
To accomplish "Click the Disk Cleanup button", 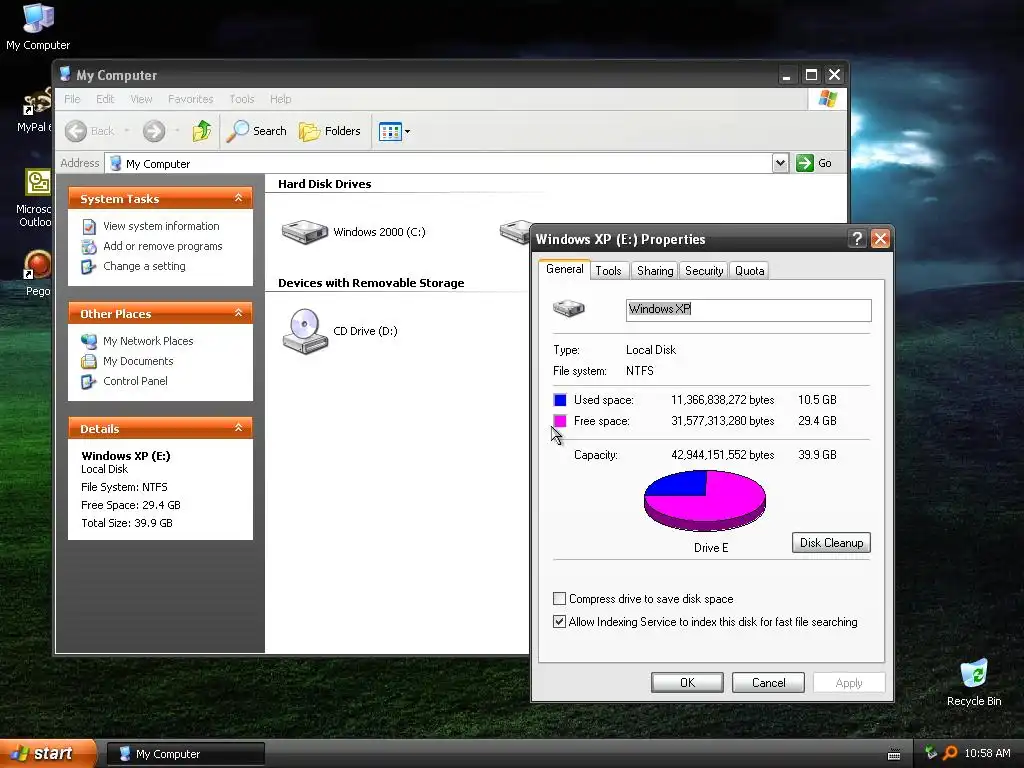I will click(x=831, y=543).
